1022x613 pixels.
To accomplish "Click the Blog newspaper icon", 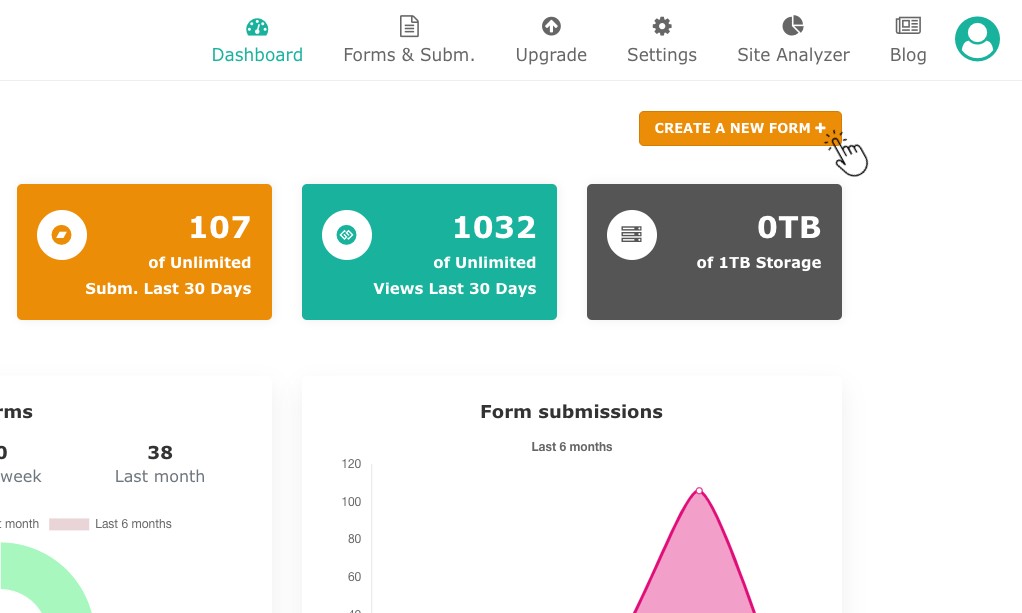I will click(908, 25).
